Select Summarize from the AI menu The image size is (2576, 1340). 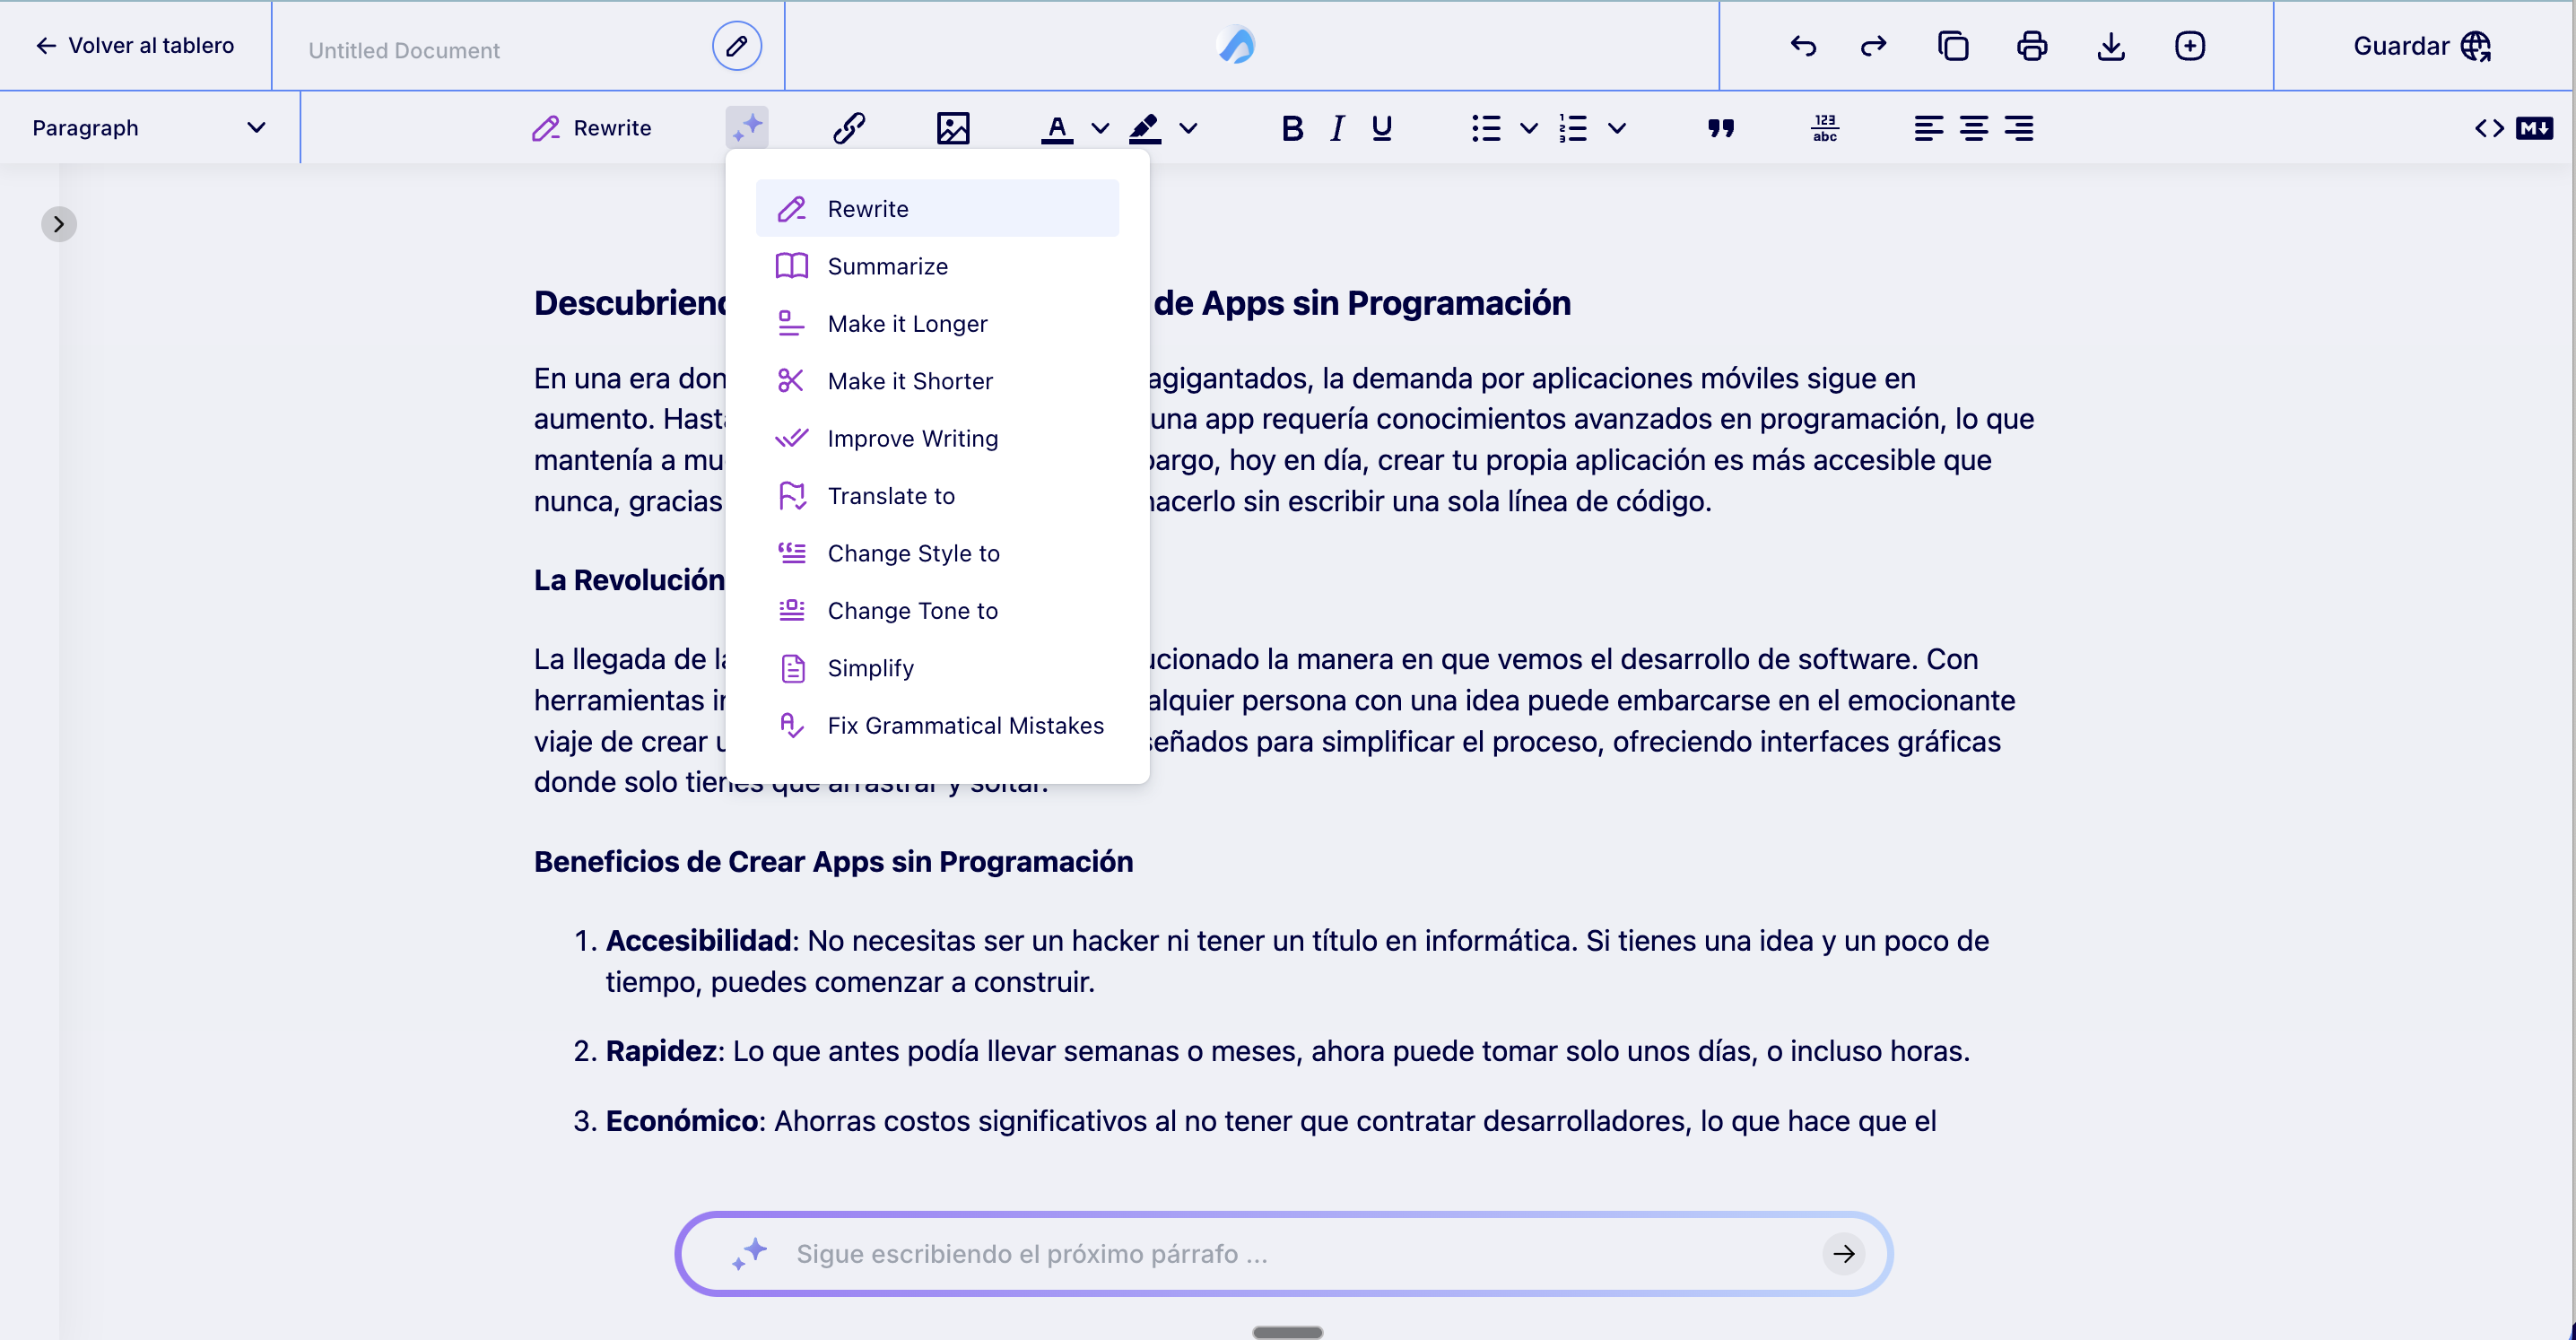(x=887, y=266)
